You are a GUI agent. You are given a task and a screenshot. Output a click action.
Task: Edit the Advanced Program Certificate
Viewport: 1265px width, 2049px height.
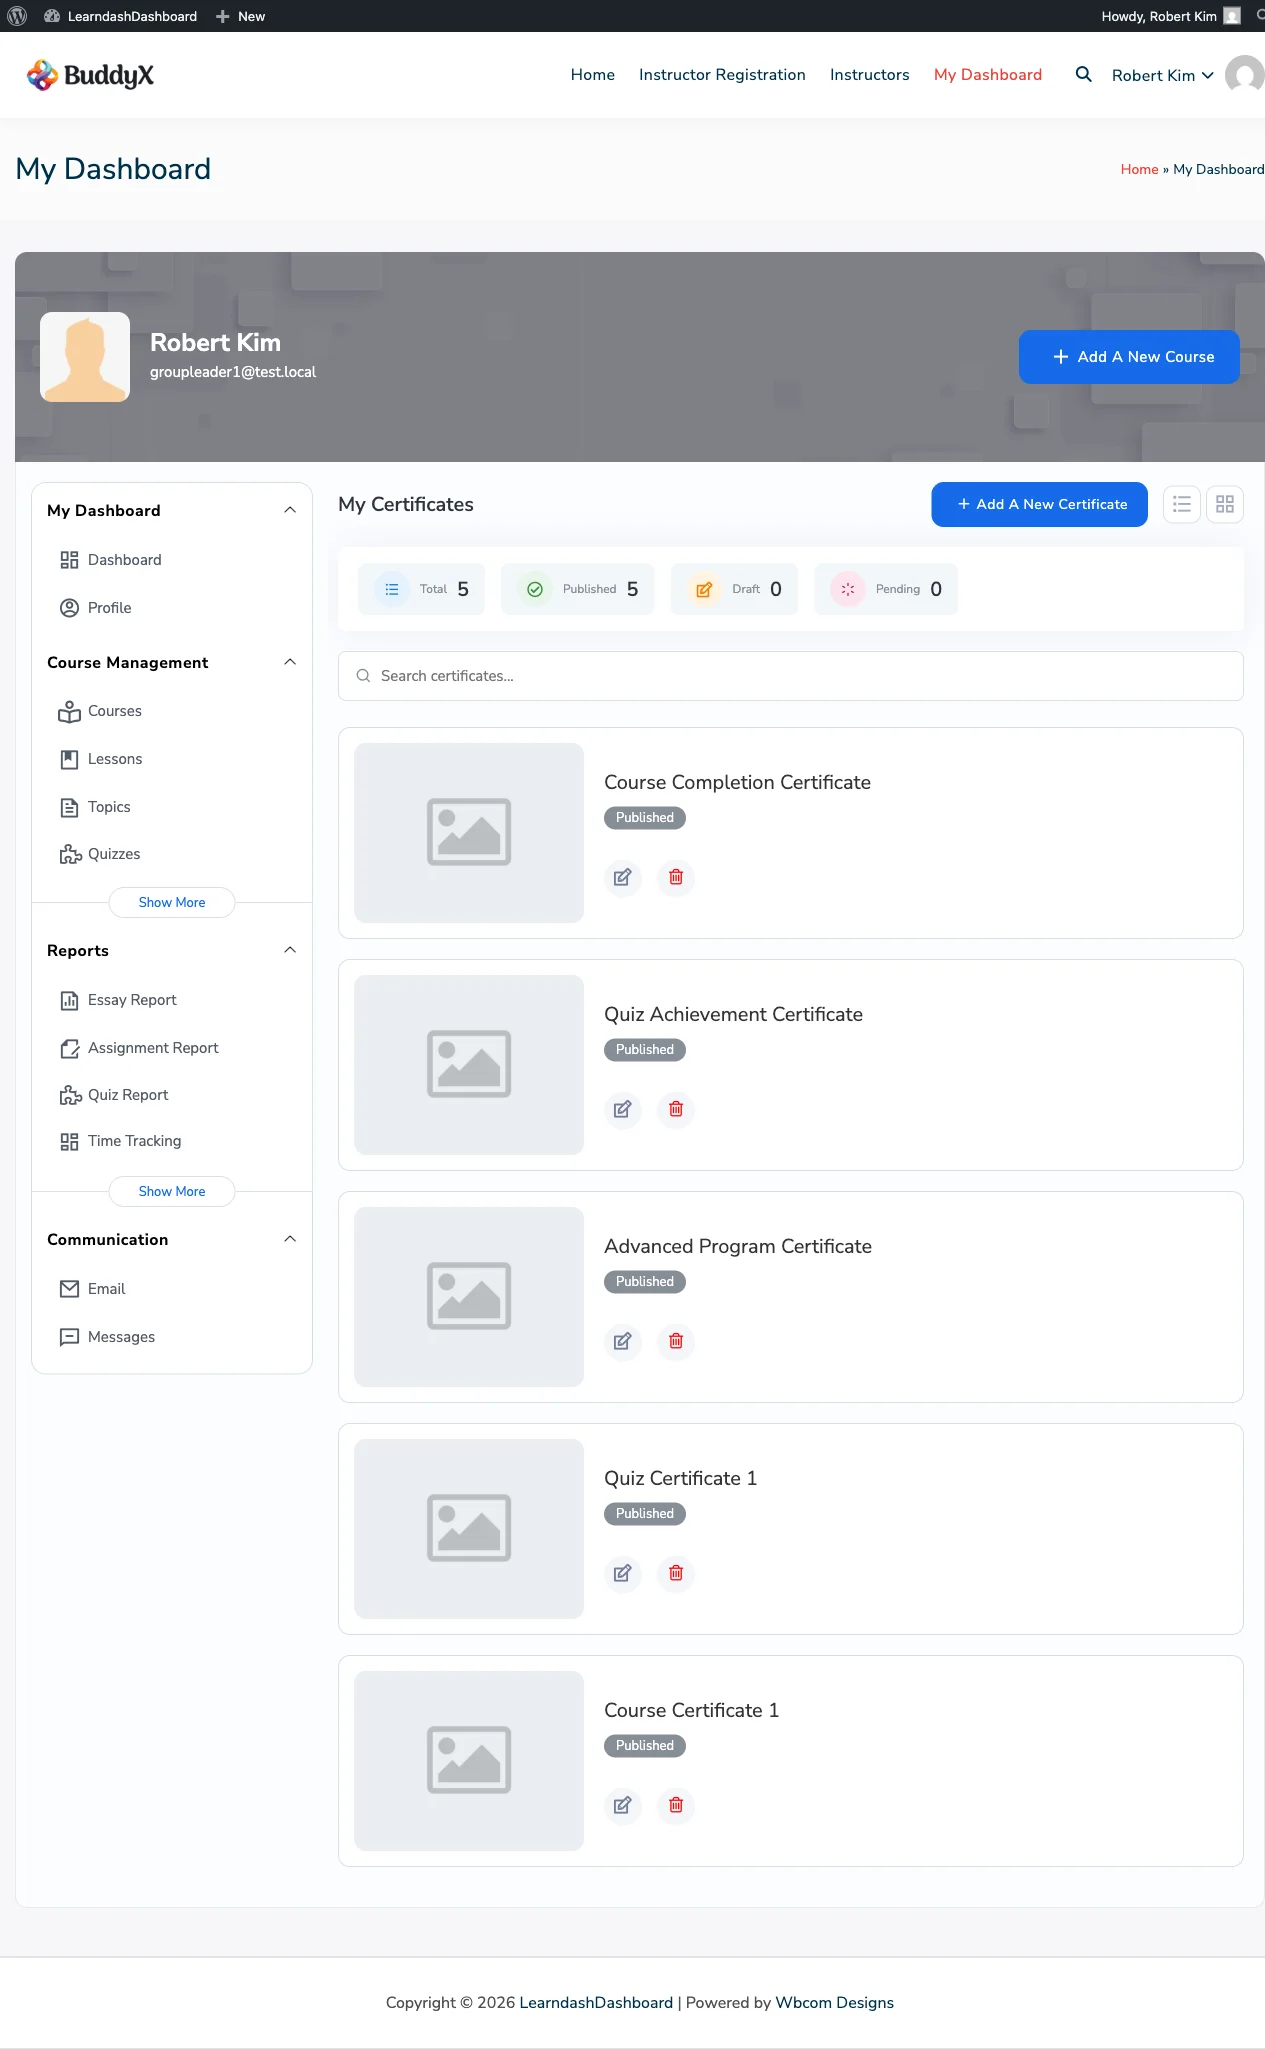coord(622,1341)
